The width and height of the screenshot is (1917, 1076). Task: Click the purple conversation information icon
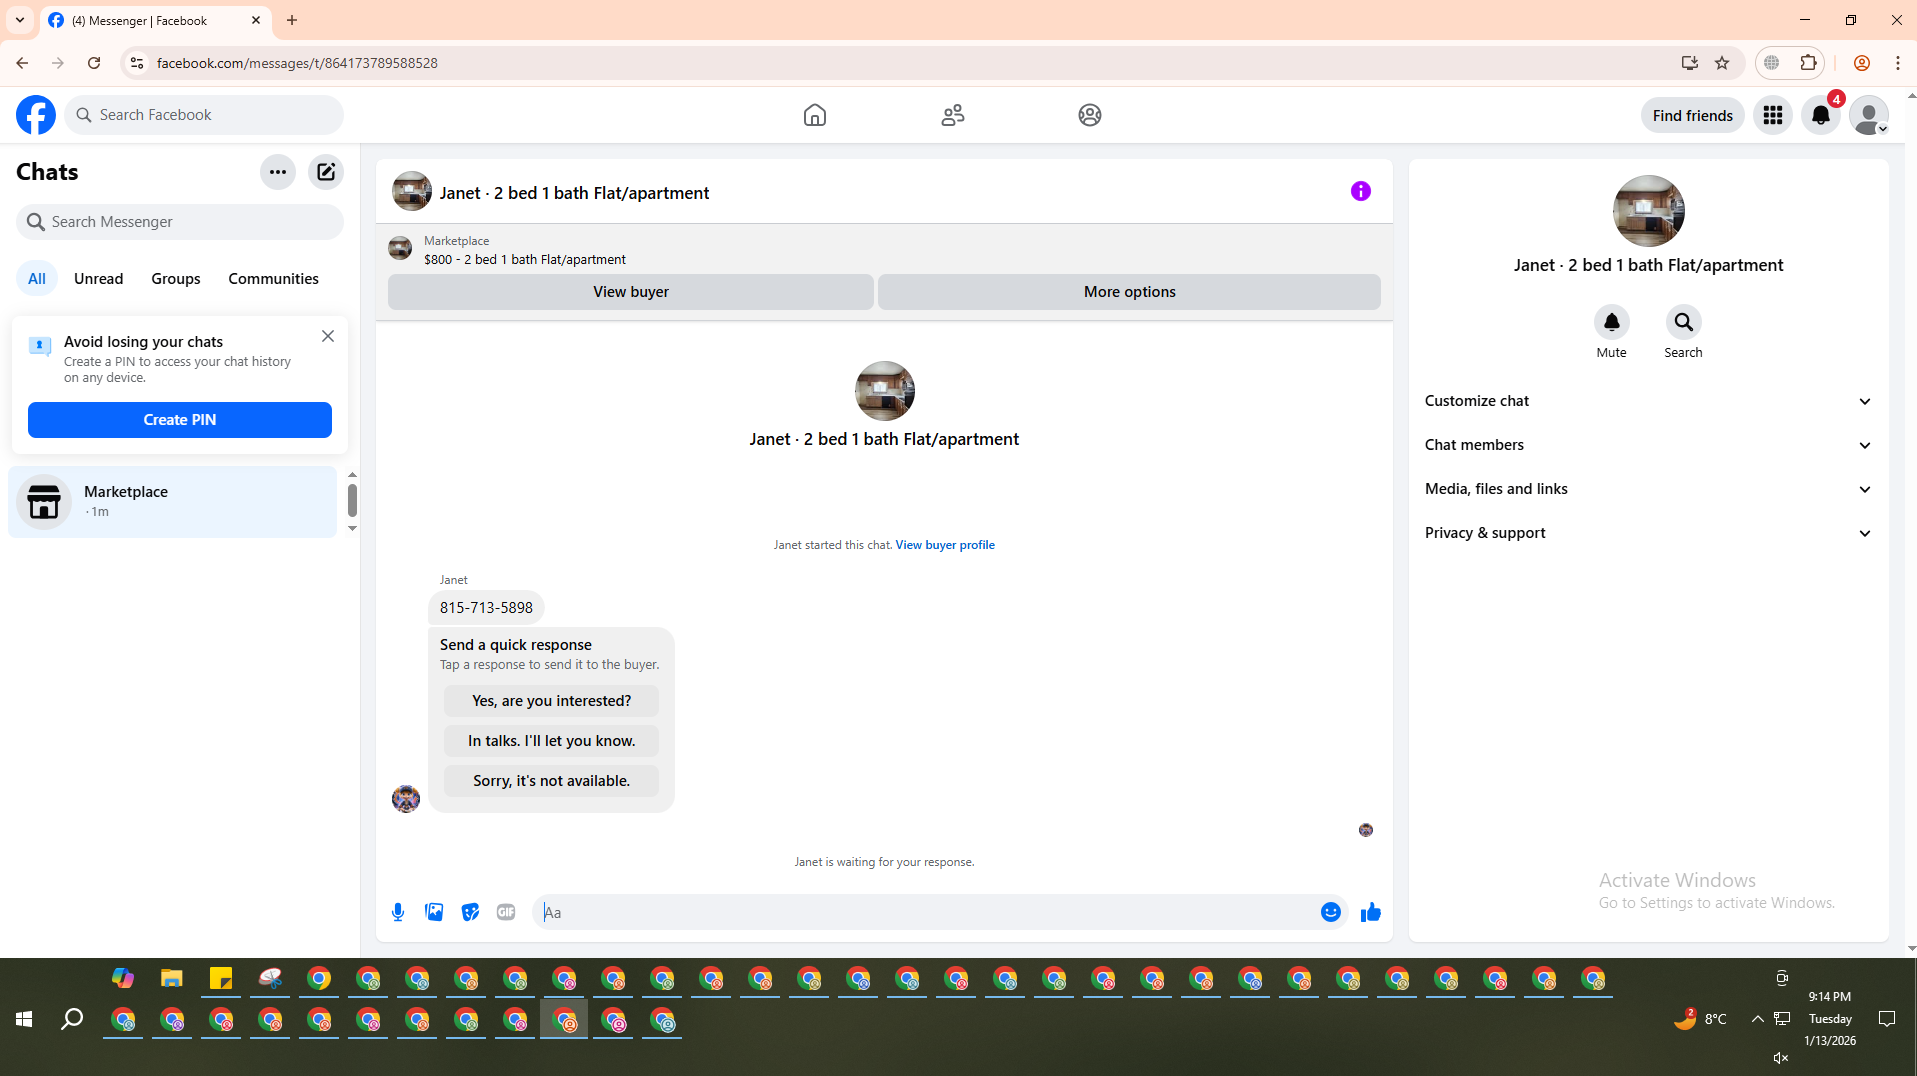[1361, 191]
